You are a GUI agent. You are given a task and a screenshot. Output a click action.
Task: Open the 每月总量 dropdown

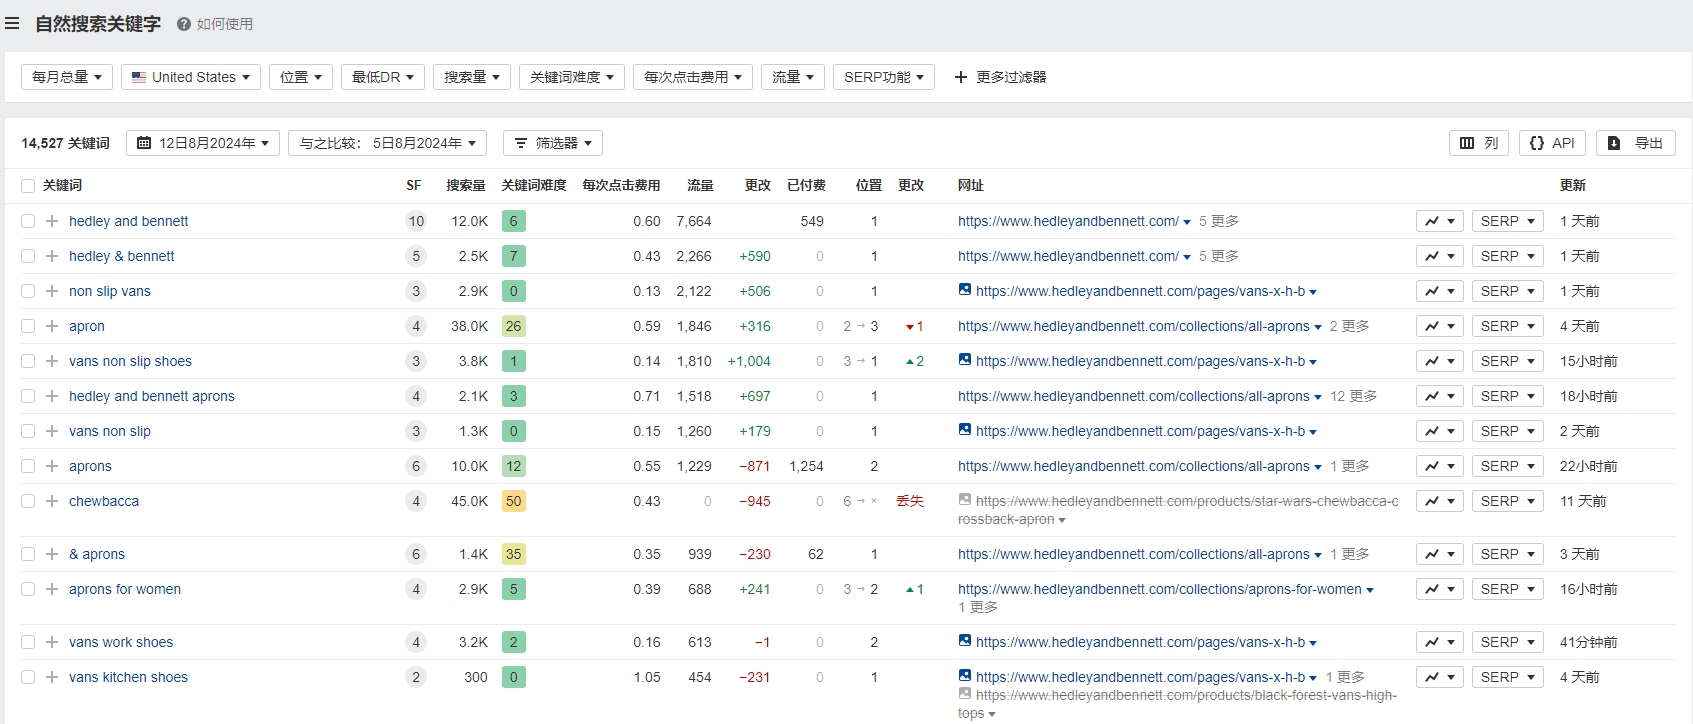tap(67, 77)
